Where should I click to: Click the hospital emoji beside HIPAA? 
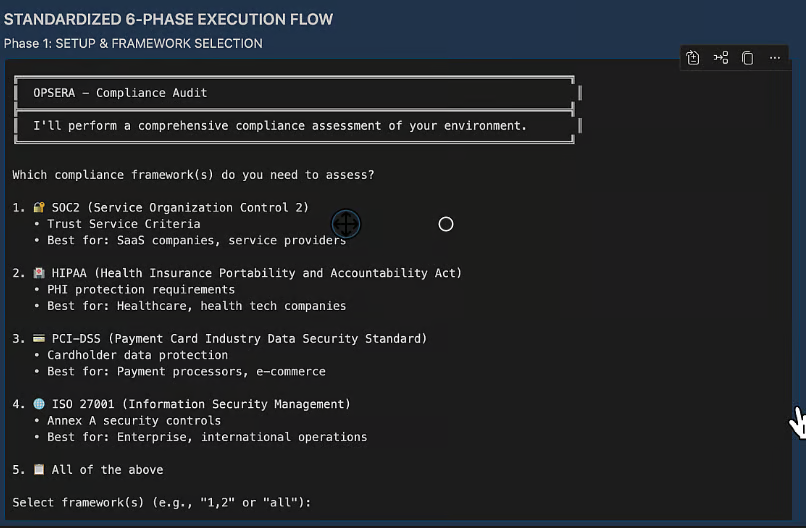click(x=39, y=273)
